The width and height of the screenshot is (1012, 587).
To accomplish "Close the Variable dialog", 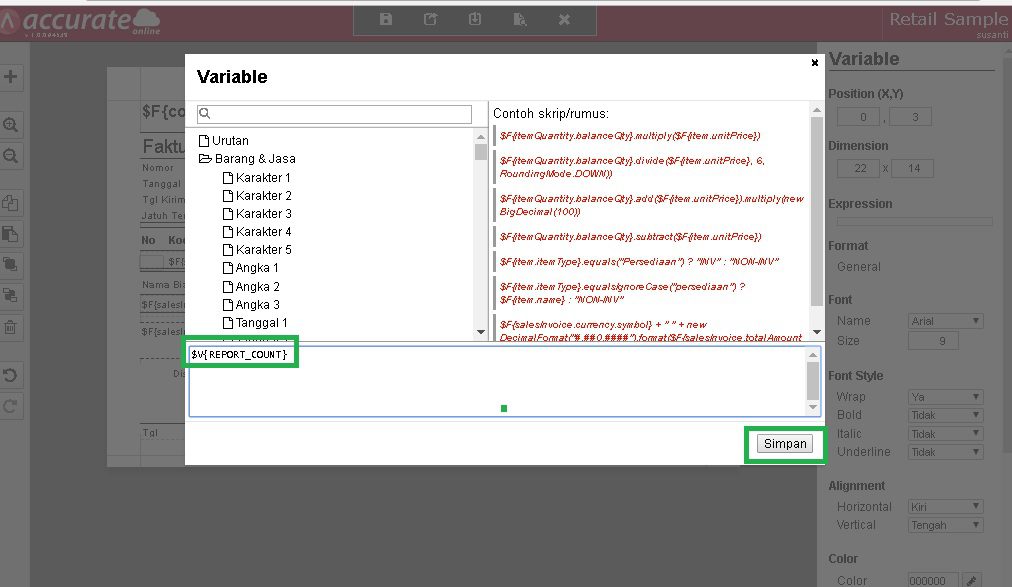I will [x=814, y=63].
